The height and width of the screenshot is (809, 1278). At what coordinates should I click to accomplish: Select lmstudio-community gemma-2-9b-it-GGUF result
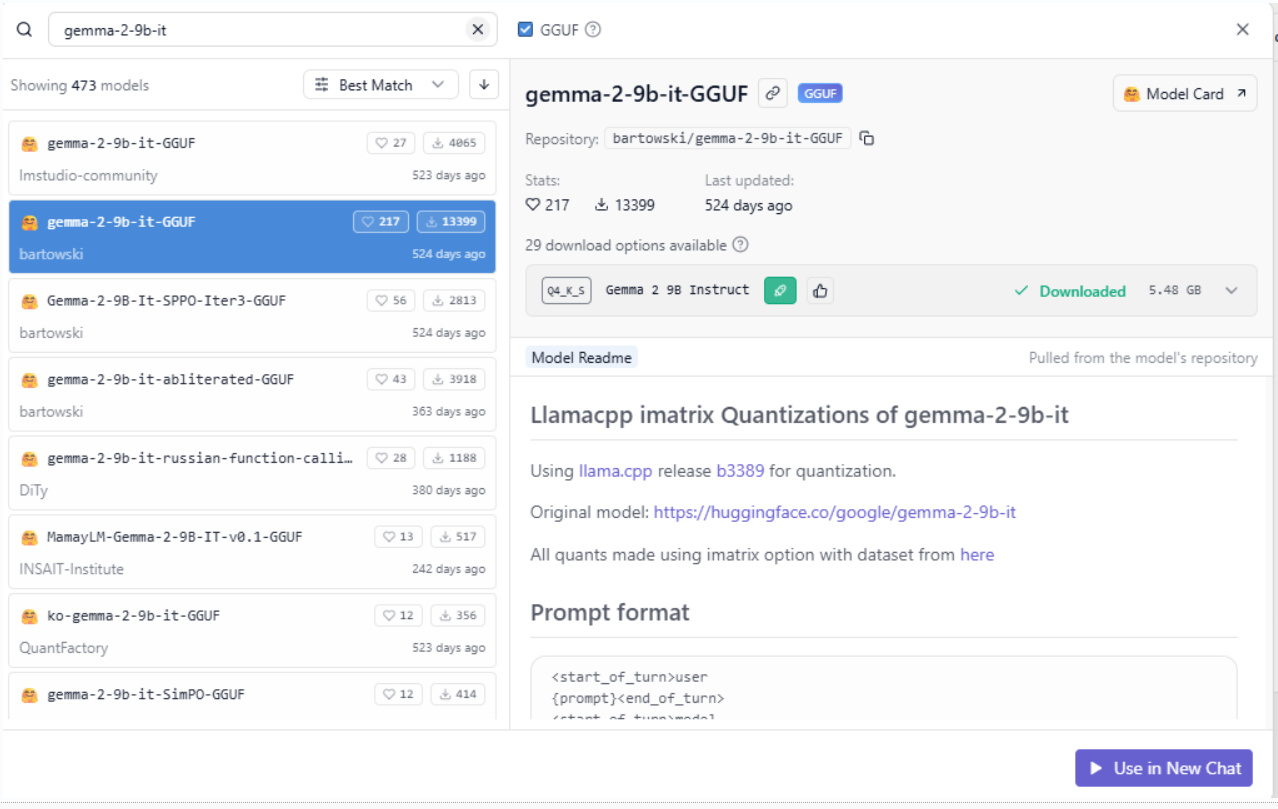(252, 158)
